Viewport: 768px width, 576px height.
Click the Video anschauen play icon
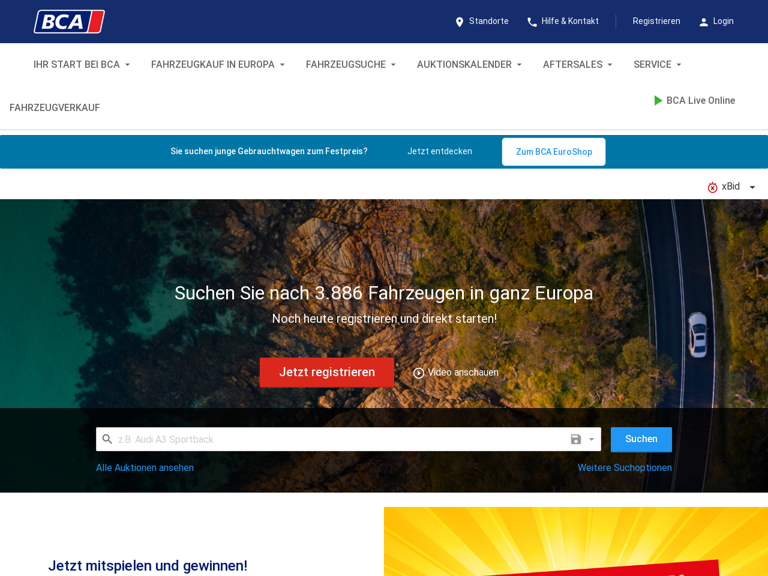pyautogui.click(x=418, y=373)
